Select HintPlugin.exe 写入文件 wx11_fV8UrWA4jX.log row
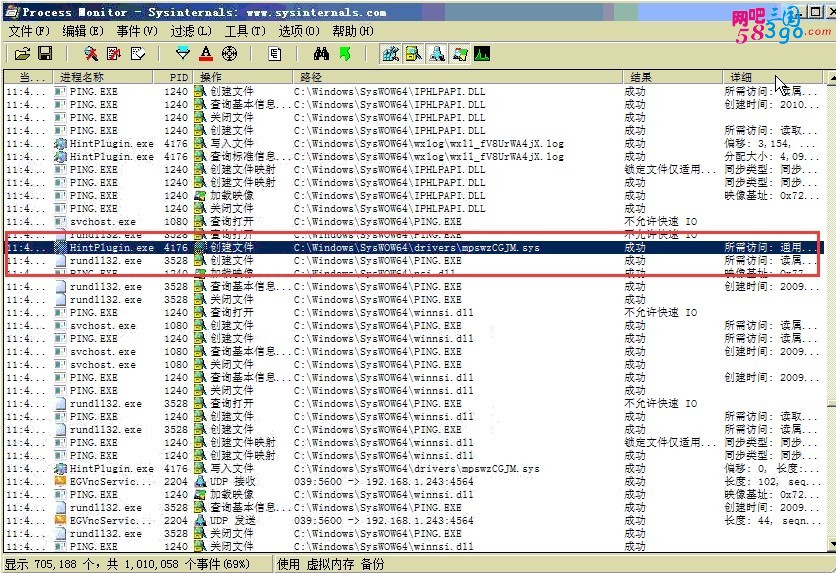Screen dimensions: 836x573 pos(414,143)
